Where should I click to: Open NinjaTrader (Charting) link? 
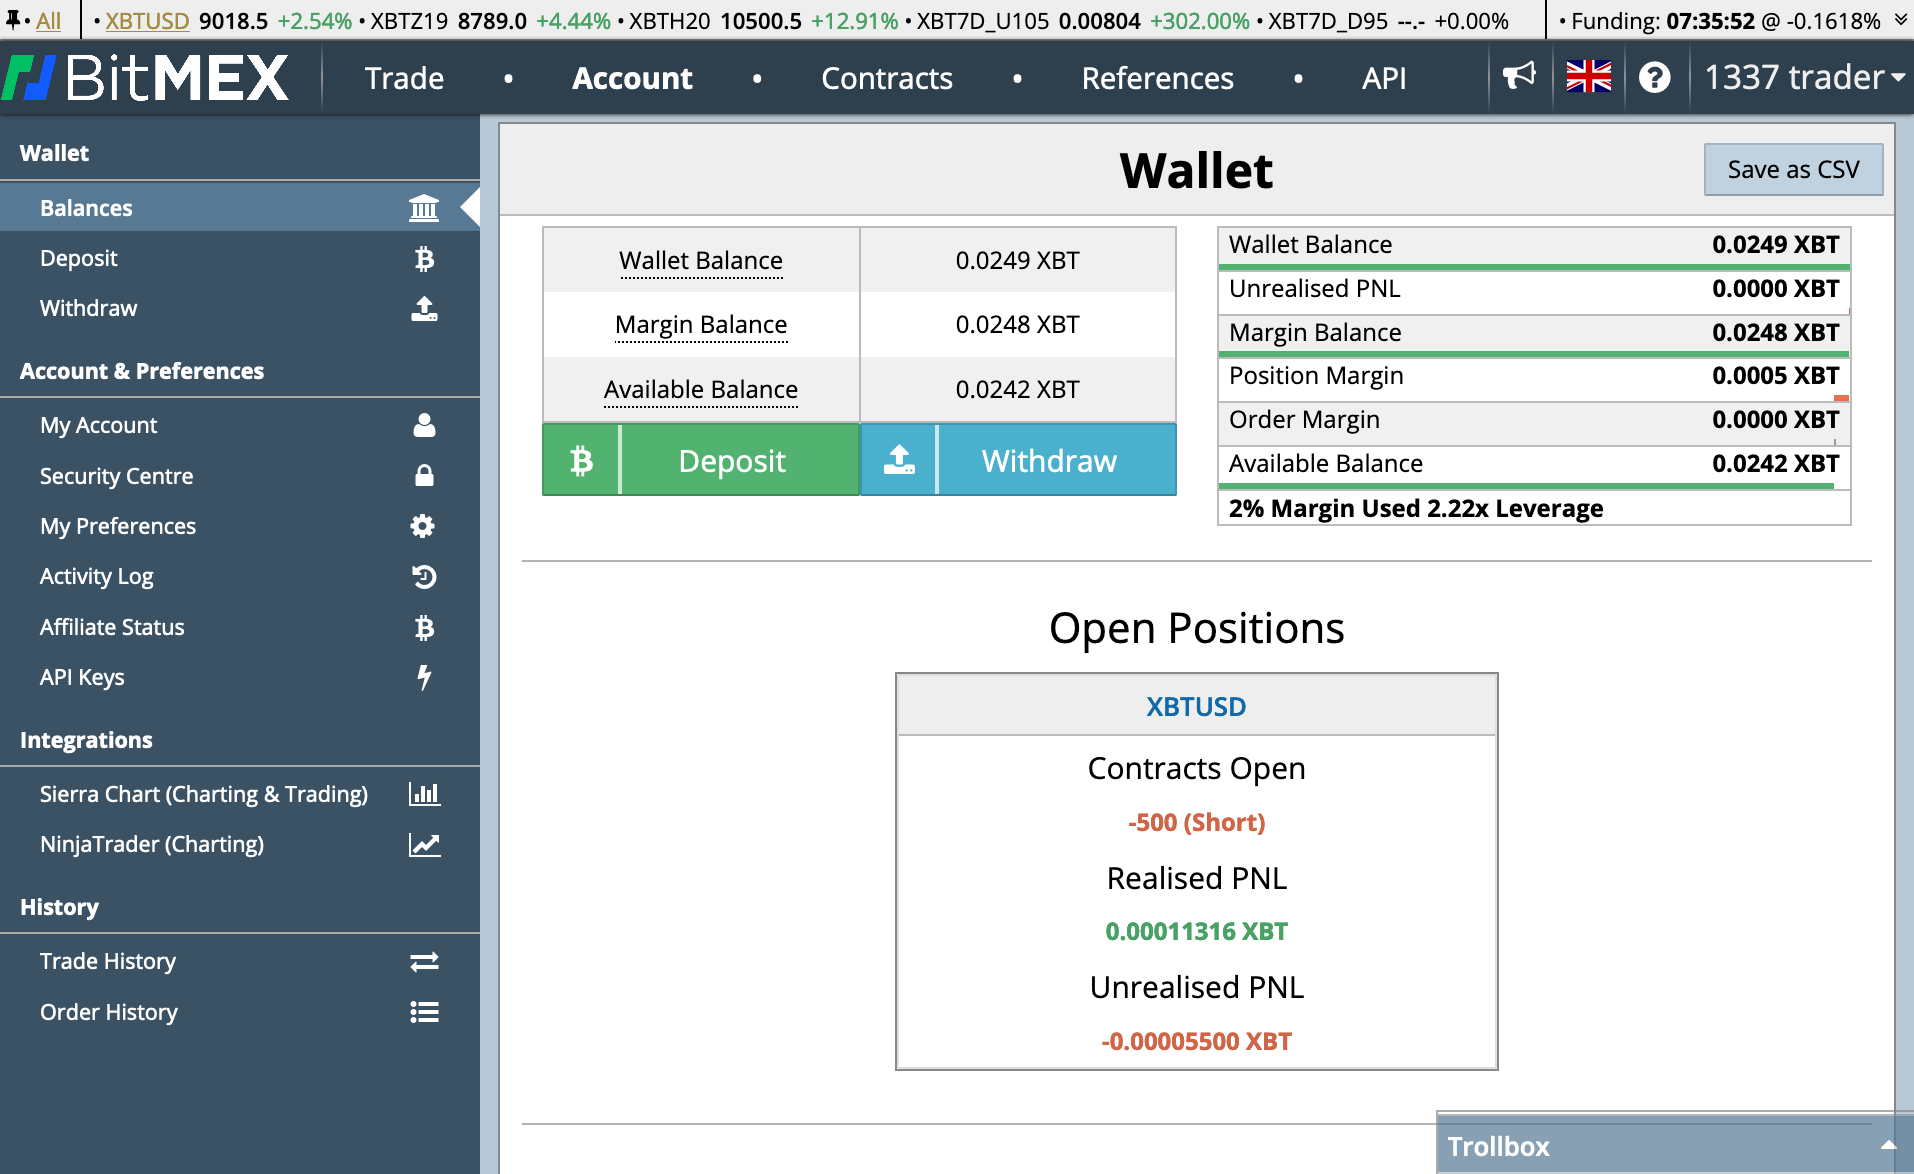click(x=240, y=845)
